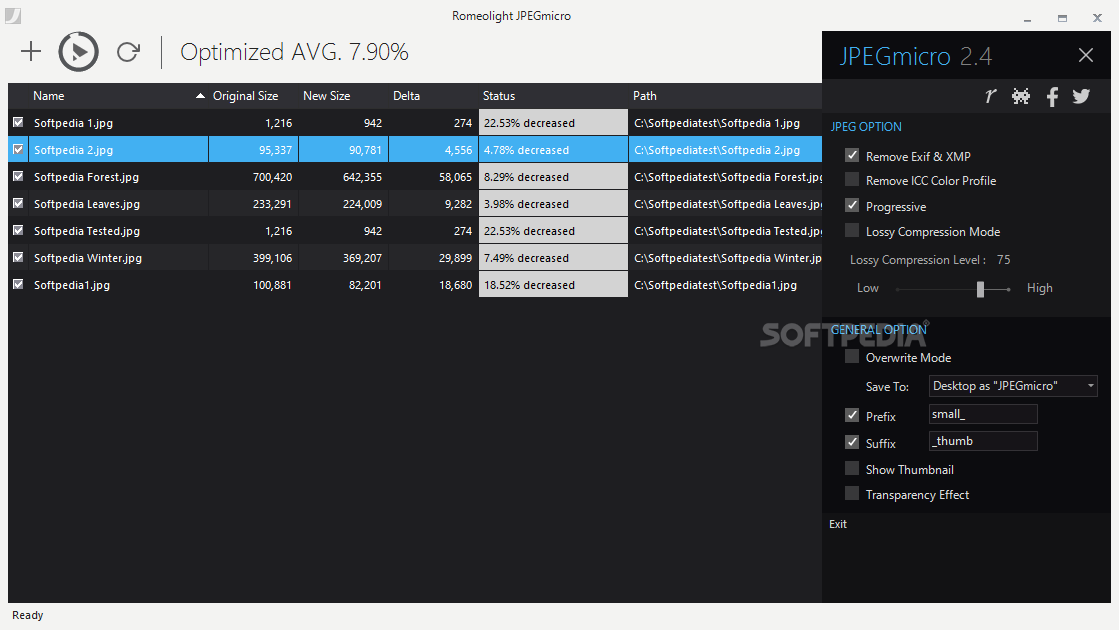Uncheck the Softpedia Tested.jpg checkbox
This screenshot has height=630, width=1119.
19,230
